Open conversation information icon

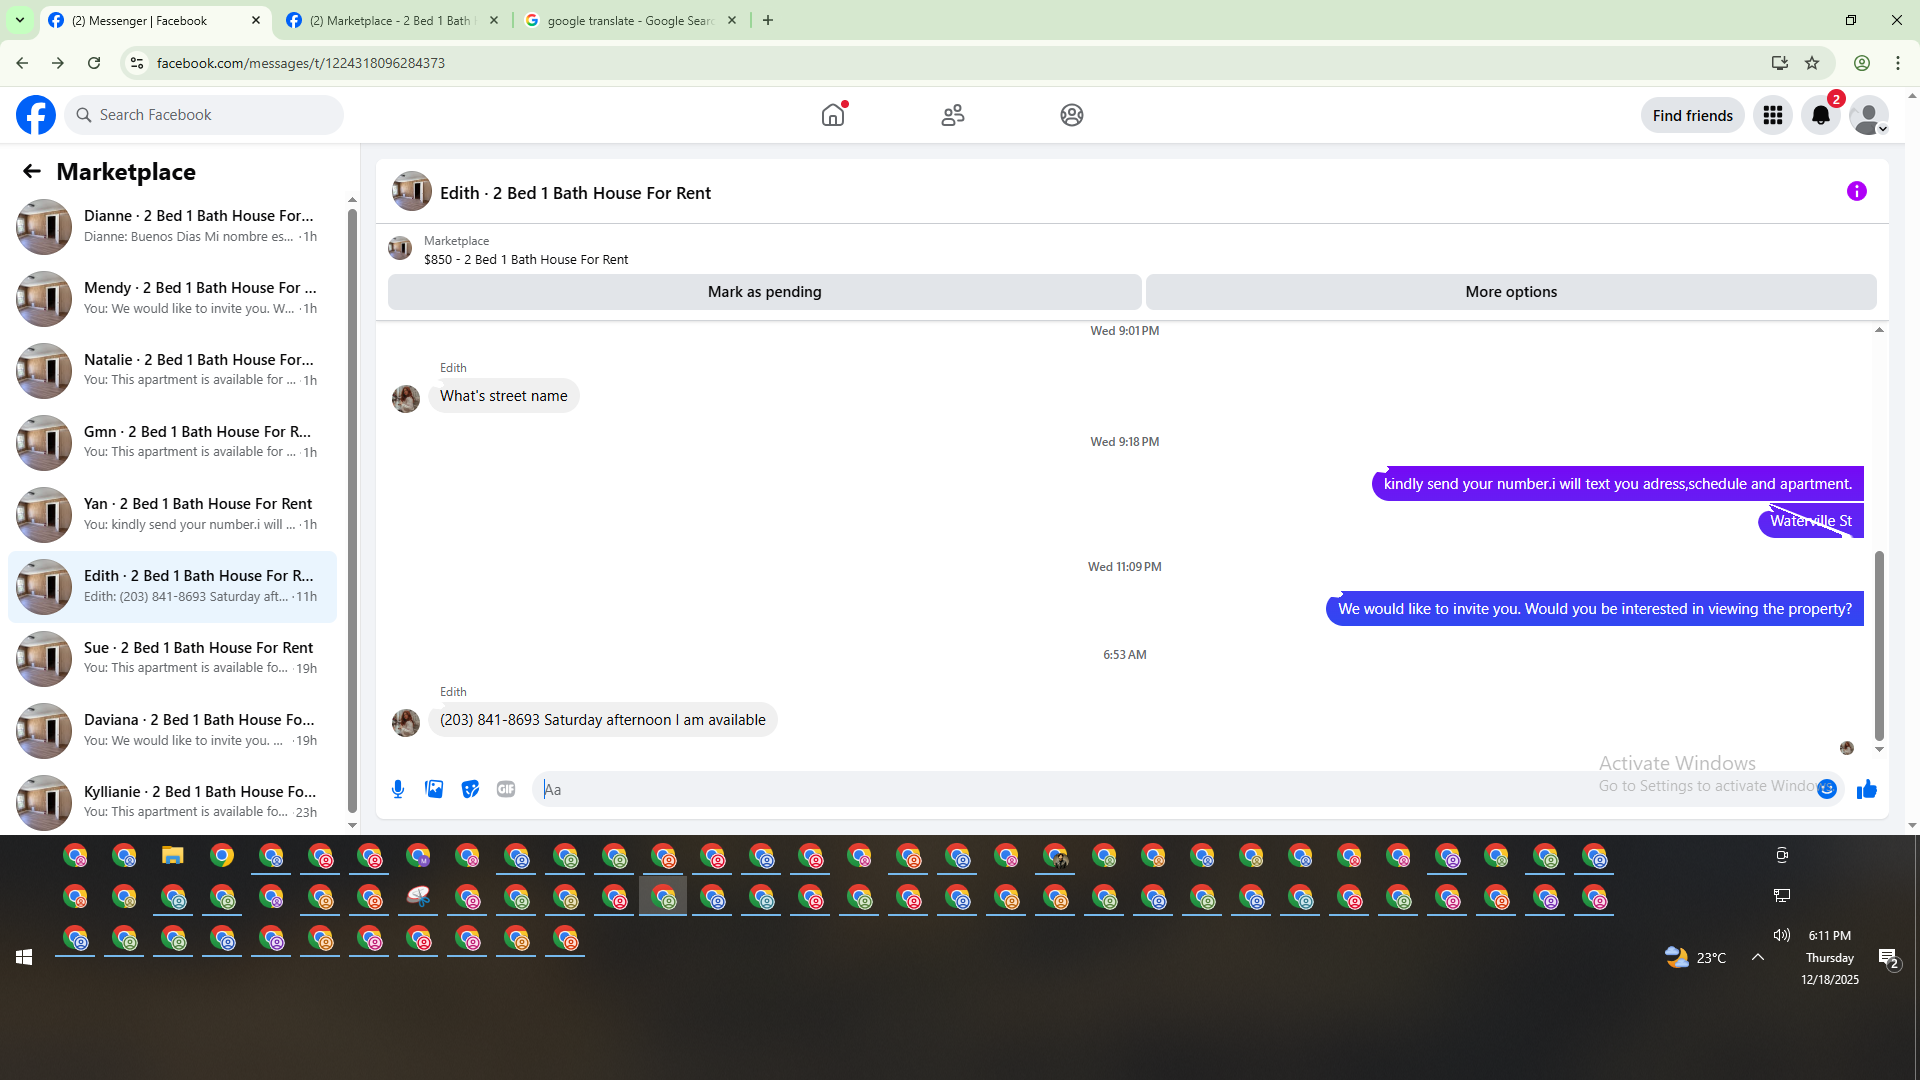click(x=1857, y=191)
